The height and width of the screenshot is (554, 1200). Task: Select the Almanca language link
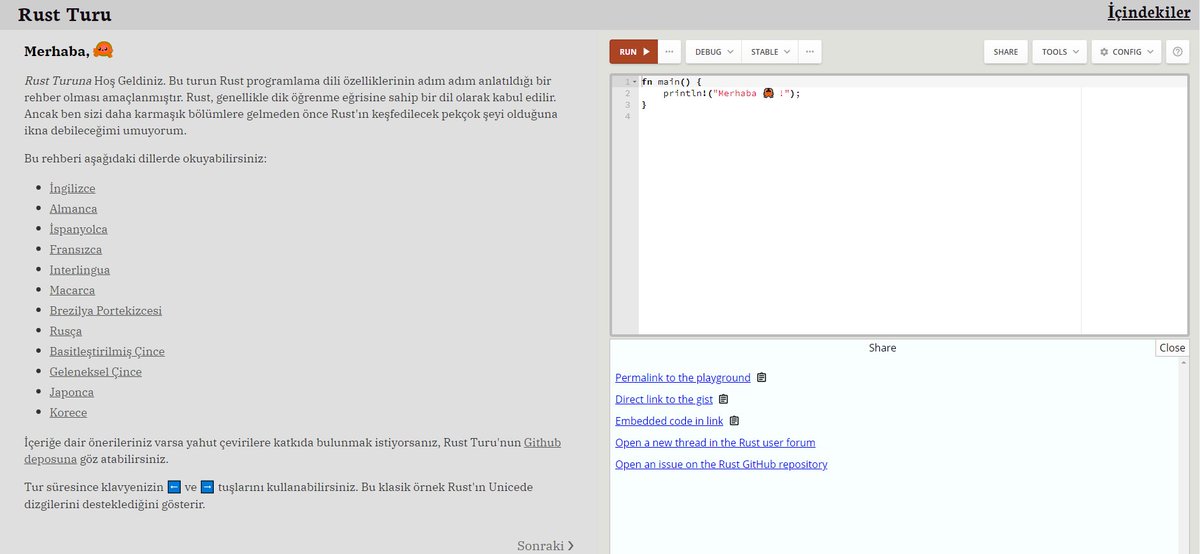pos(74,209)
